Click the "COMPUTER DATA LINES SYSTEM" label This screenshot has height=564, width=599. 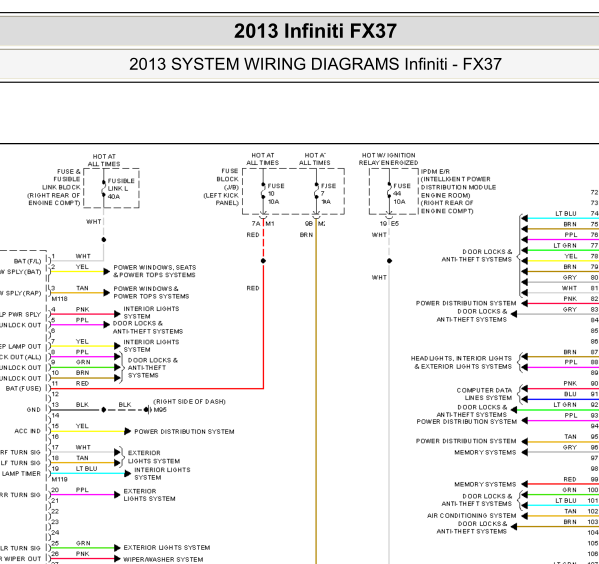pyautogui.click(x=484, y=394)
